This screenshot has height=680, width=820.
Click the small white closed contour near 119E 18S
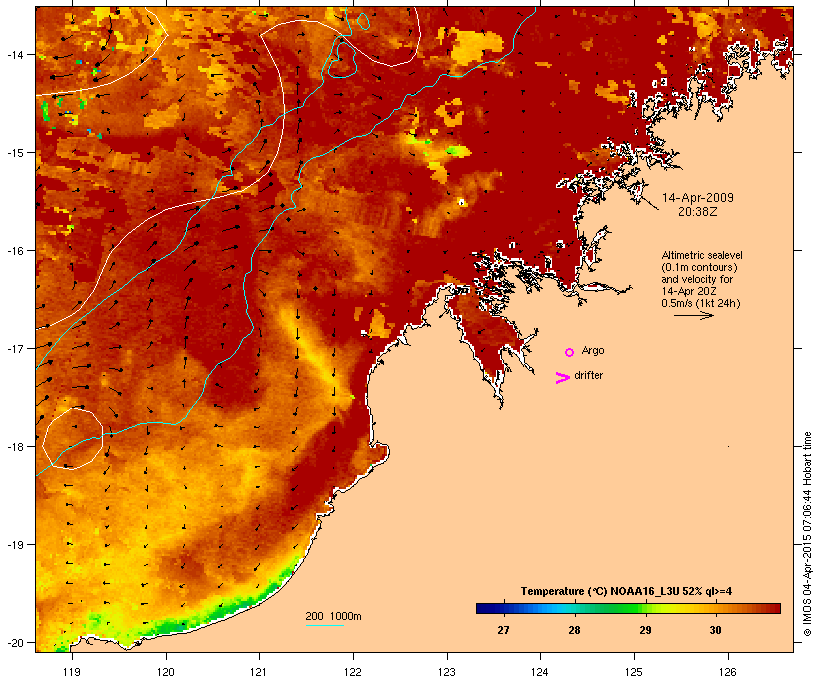[x=73, y=439]
